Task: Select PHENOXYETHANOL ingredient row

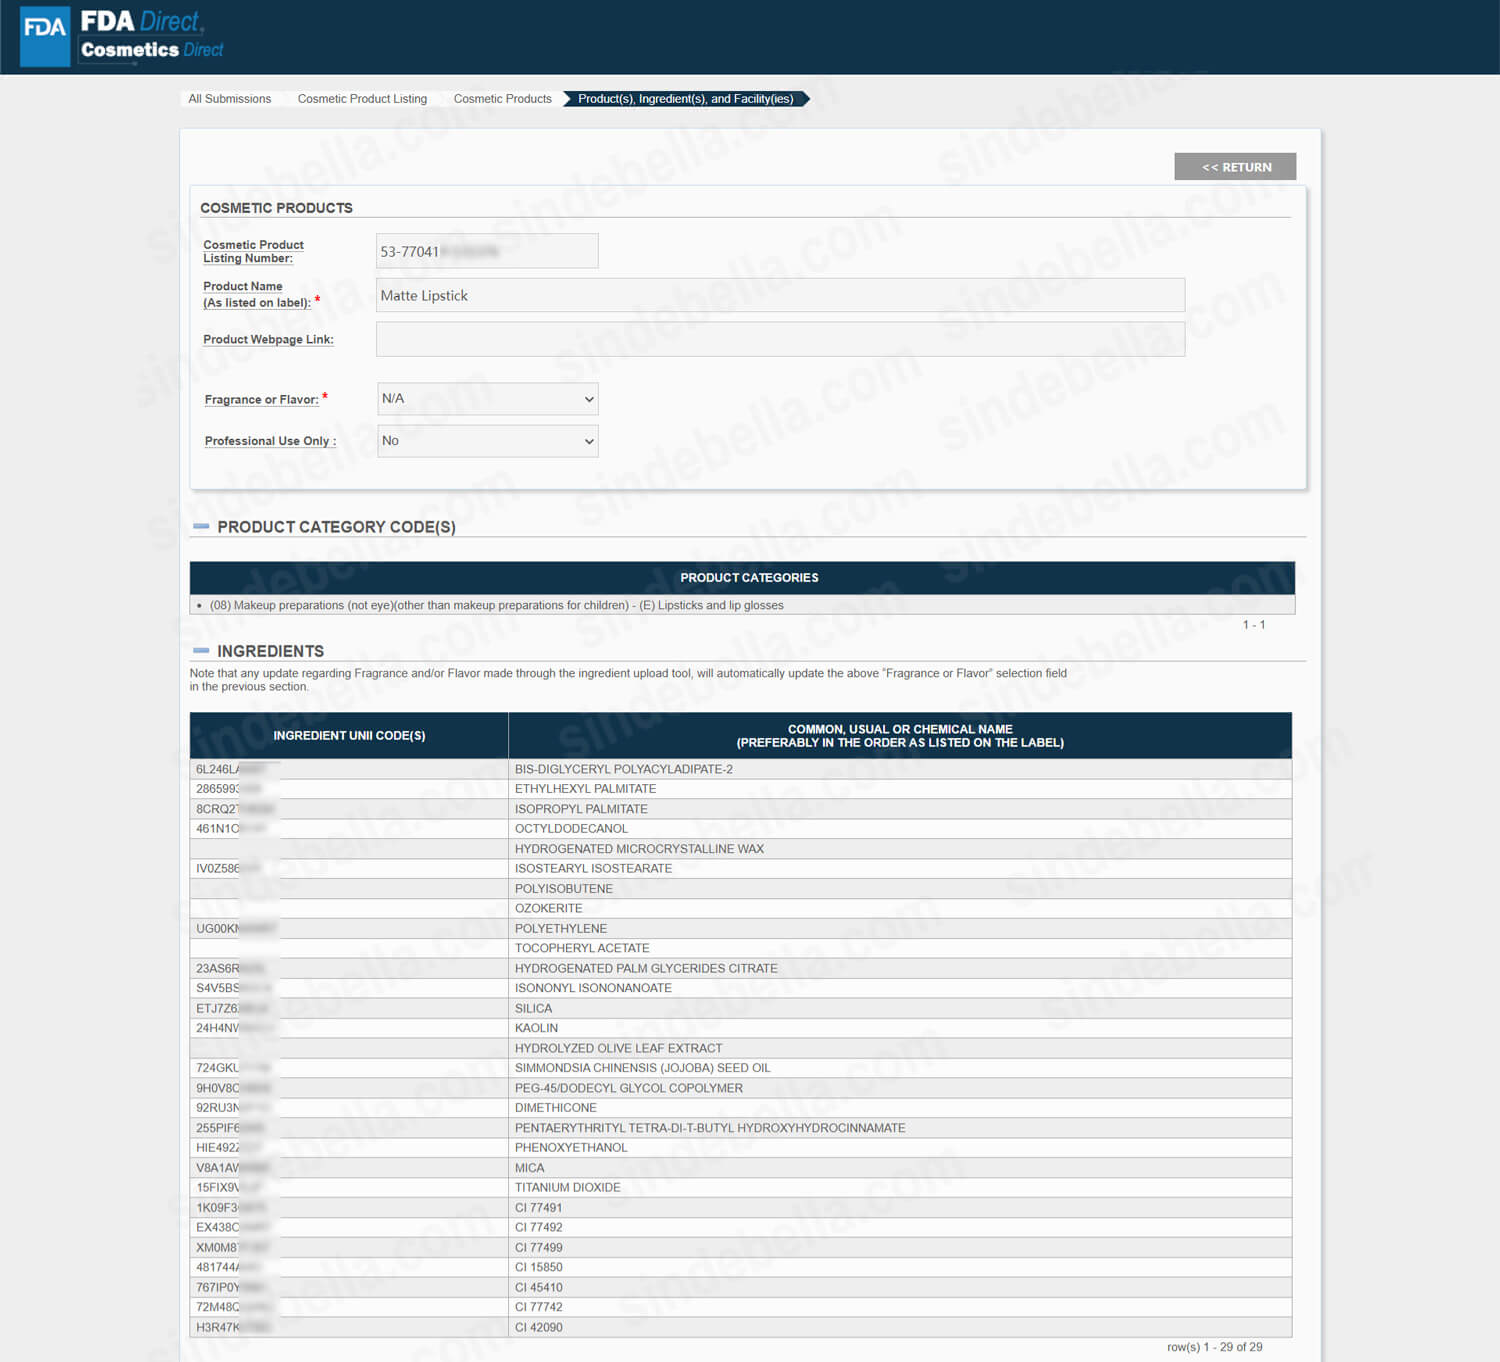Action: [741, 1148]
